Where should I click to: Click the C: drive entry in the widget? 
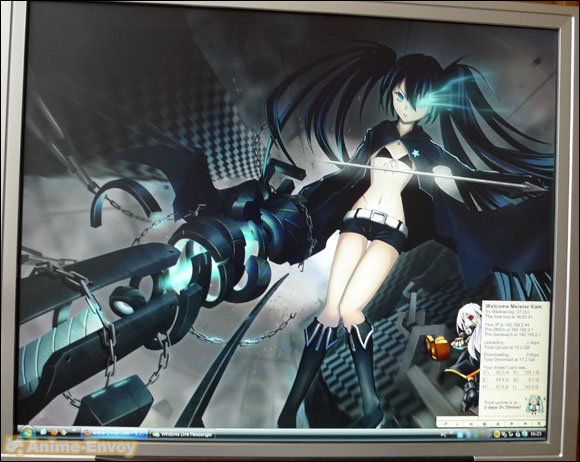point(496,372)
